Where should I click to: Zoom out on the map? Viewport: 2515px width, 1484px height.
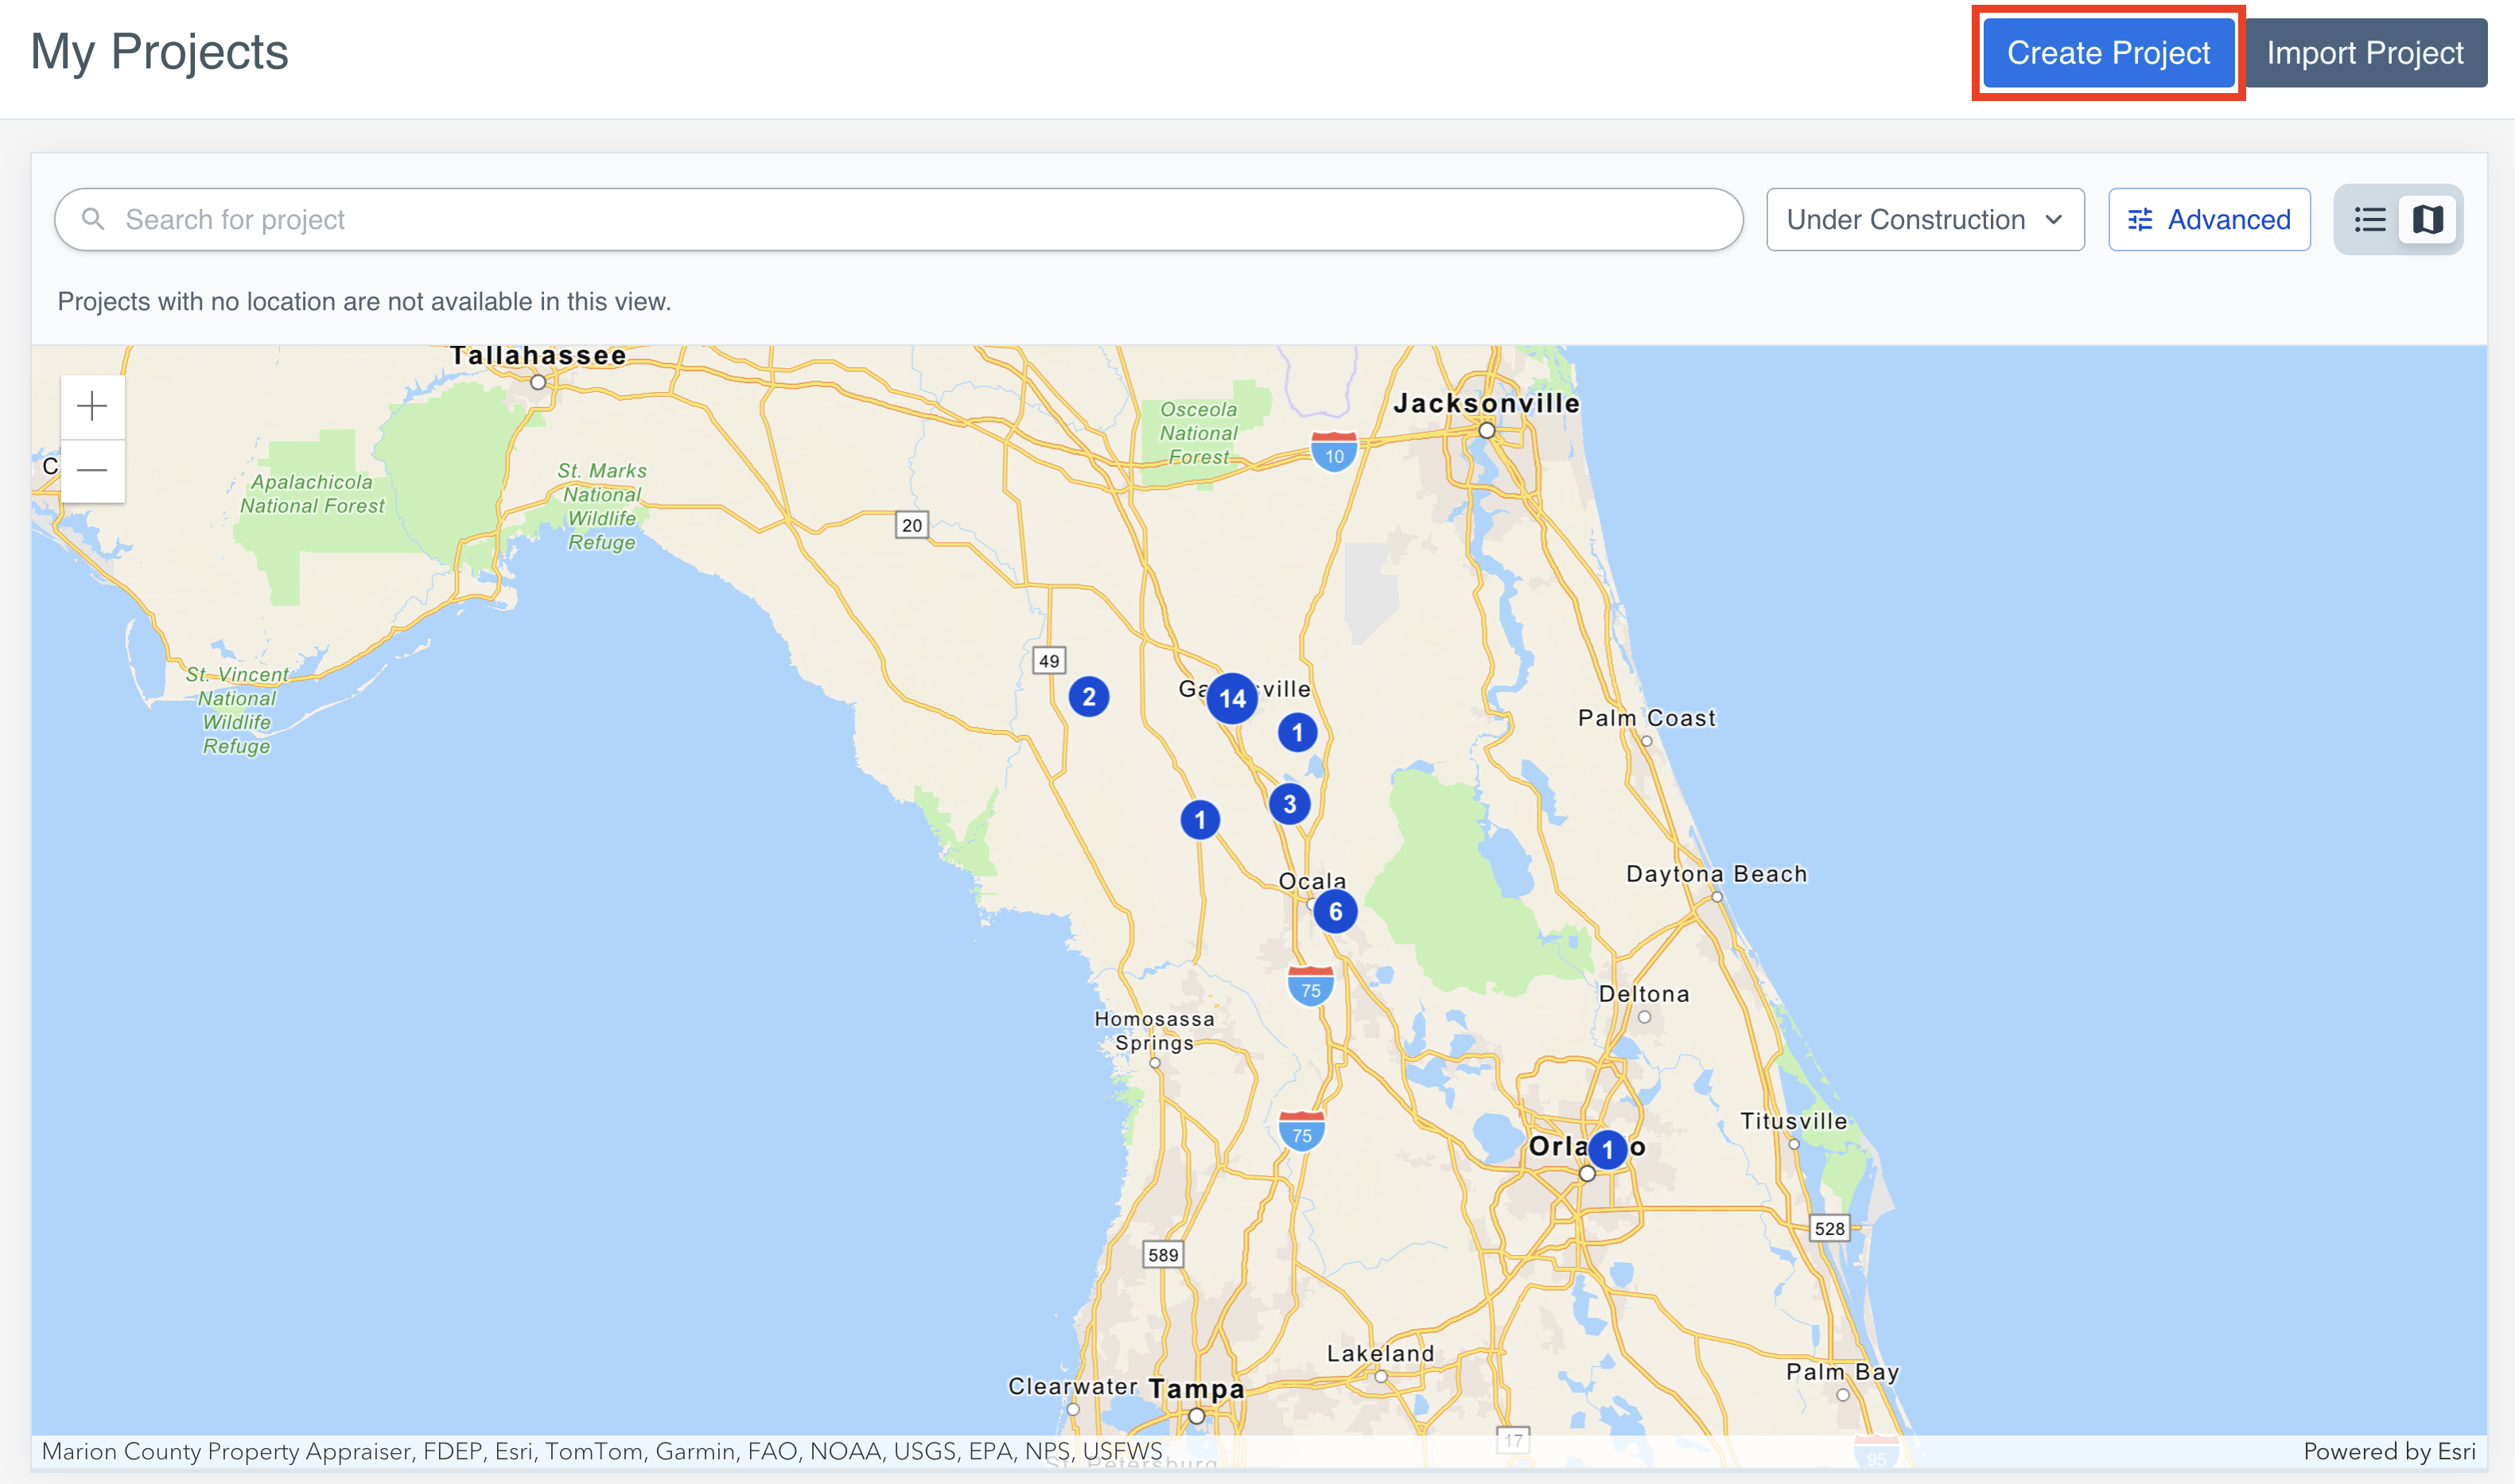[93, 470]
